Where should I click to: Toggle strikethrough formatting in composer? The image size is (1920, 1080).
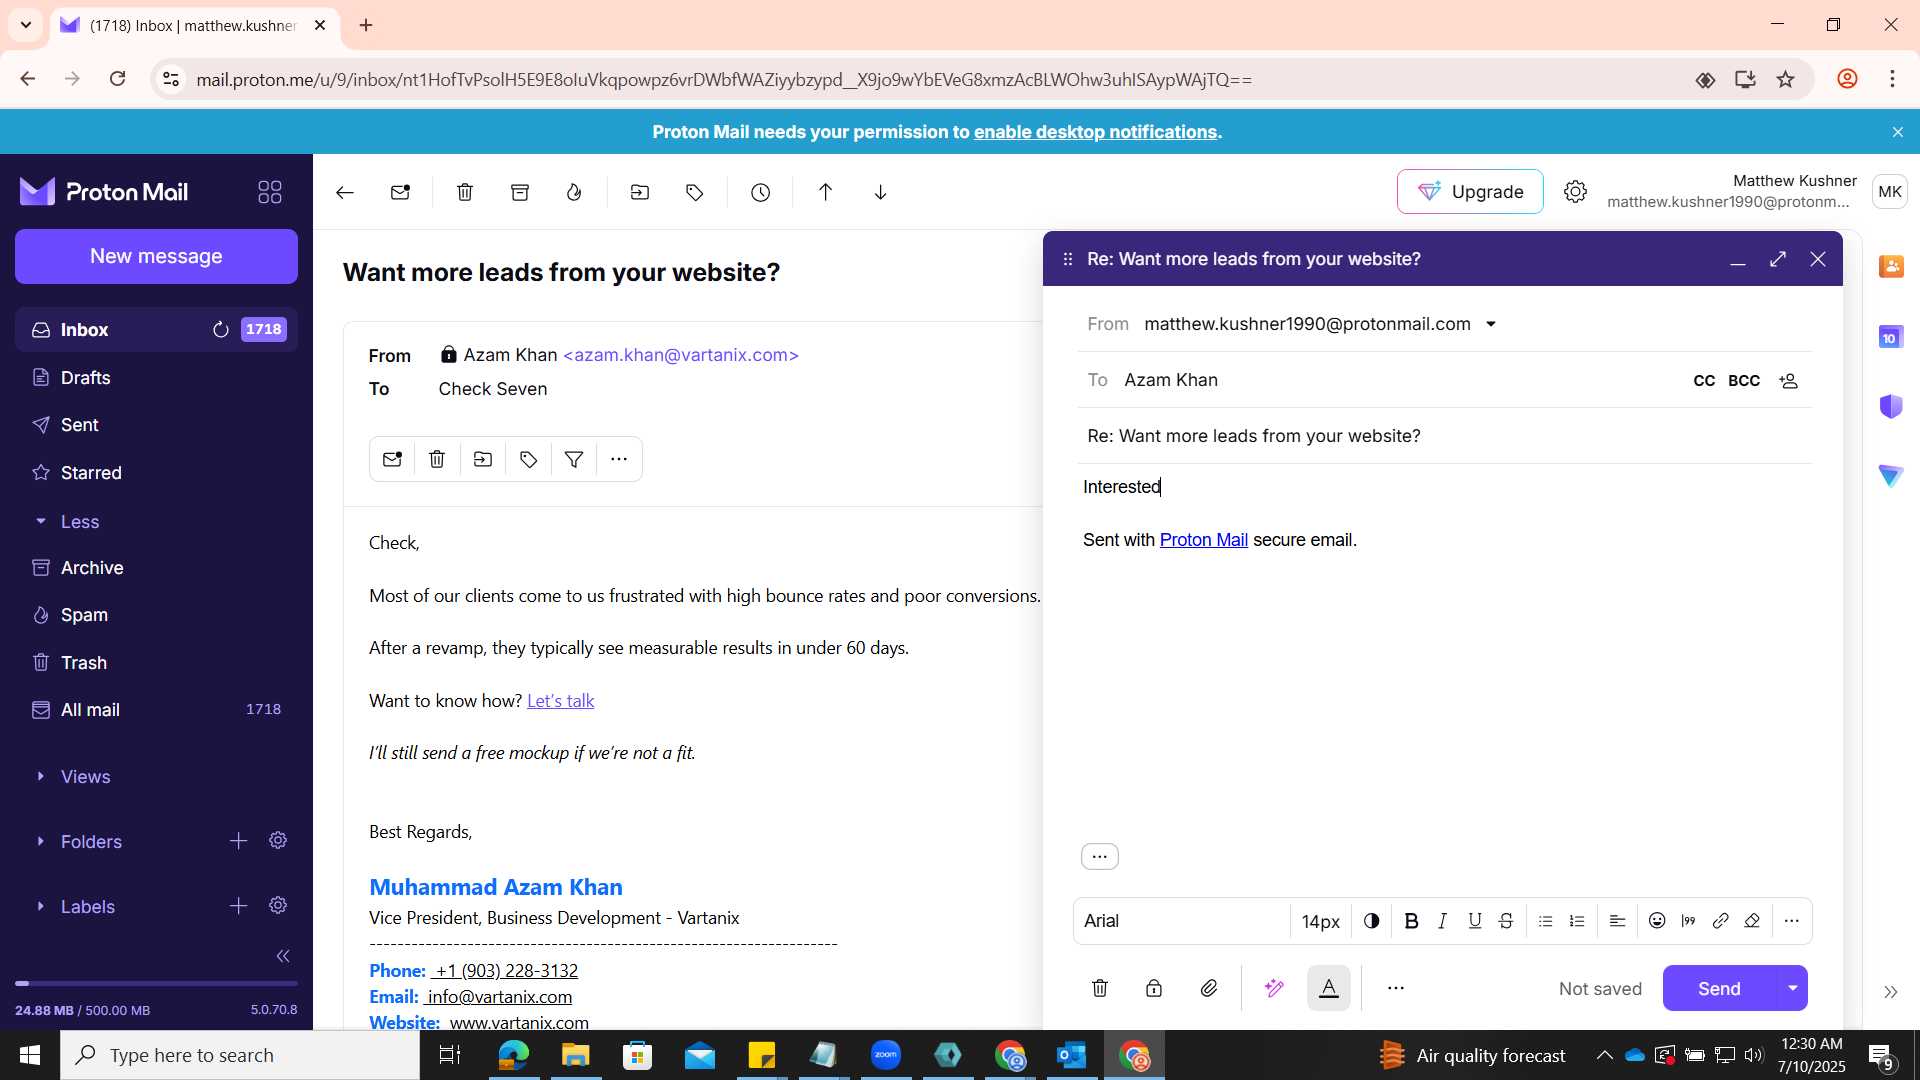tap(1506, 921)
